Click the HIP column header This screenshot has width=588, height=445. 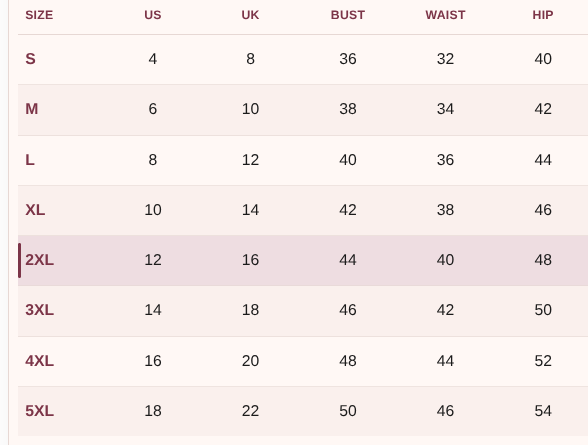click(543, 15)
